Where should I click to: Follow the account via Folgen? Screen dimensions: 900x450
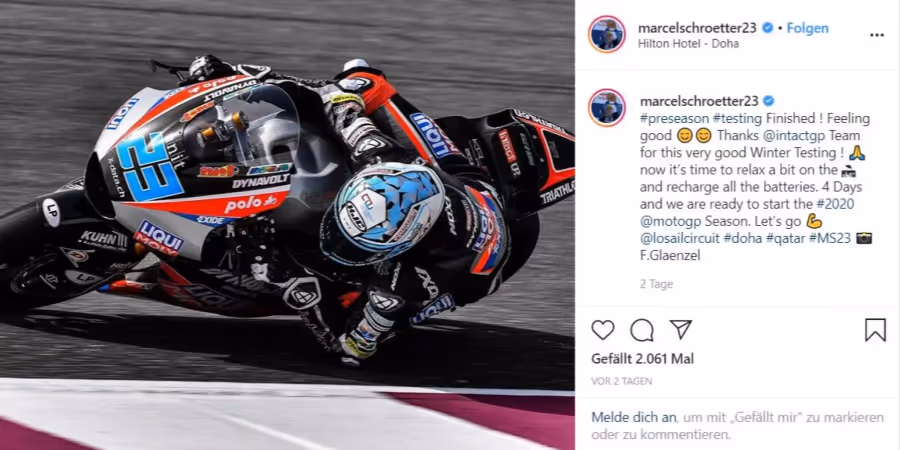[807, 28]
